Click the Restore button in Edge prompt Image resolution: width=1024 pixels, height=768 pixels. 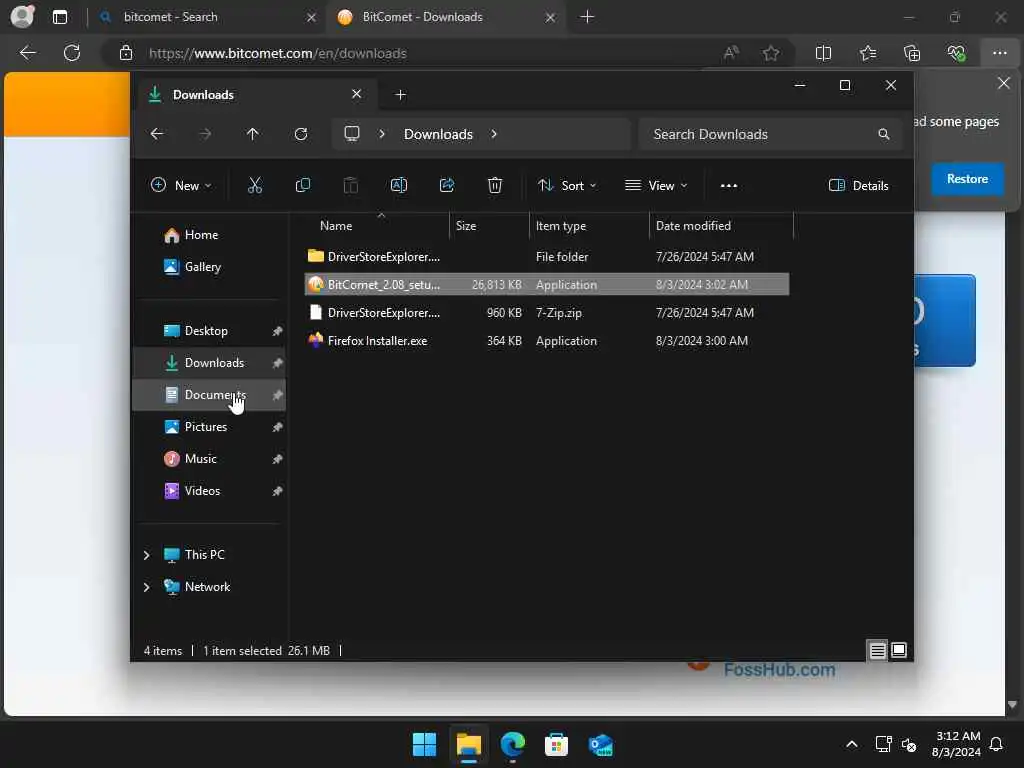coord(967,179)
